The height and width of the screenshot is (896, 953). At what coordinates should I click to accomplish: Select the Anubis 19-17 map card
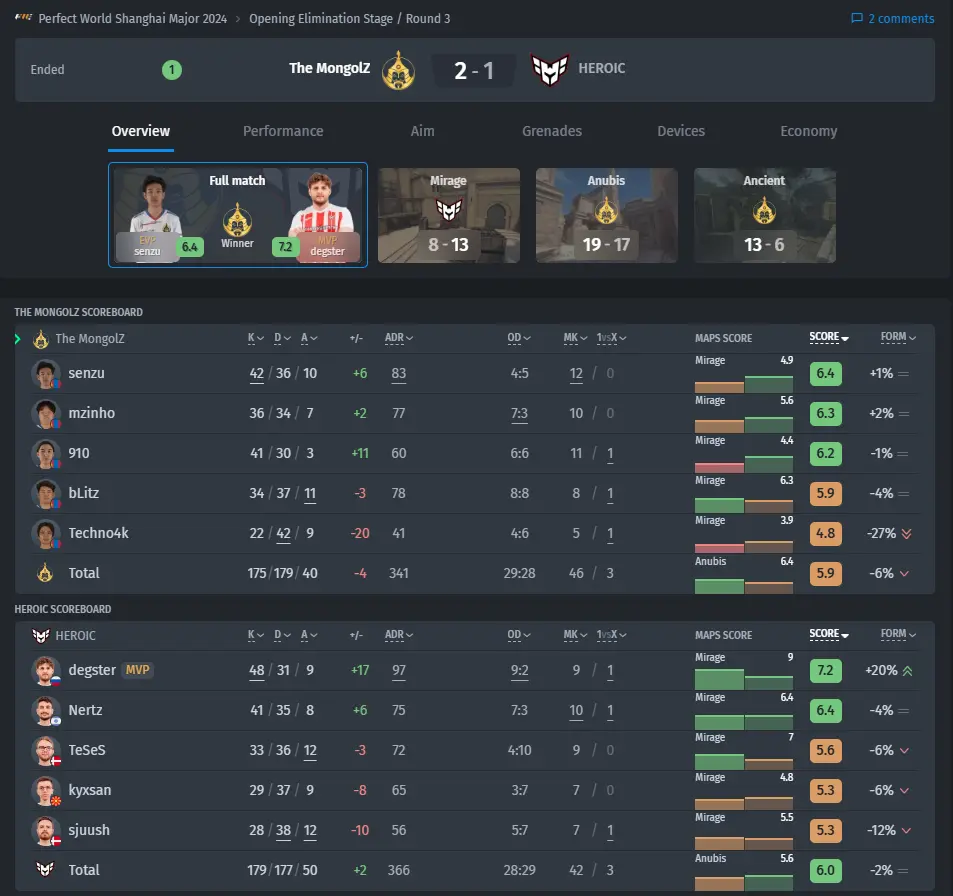(x=607, y=215)
